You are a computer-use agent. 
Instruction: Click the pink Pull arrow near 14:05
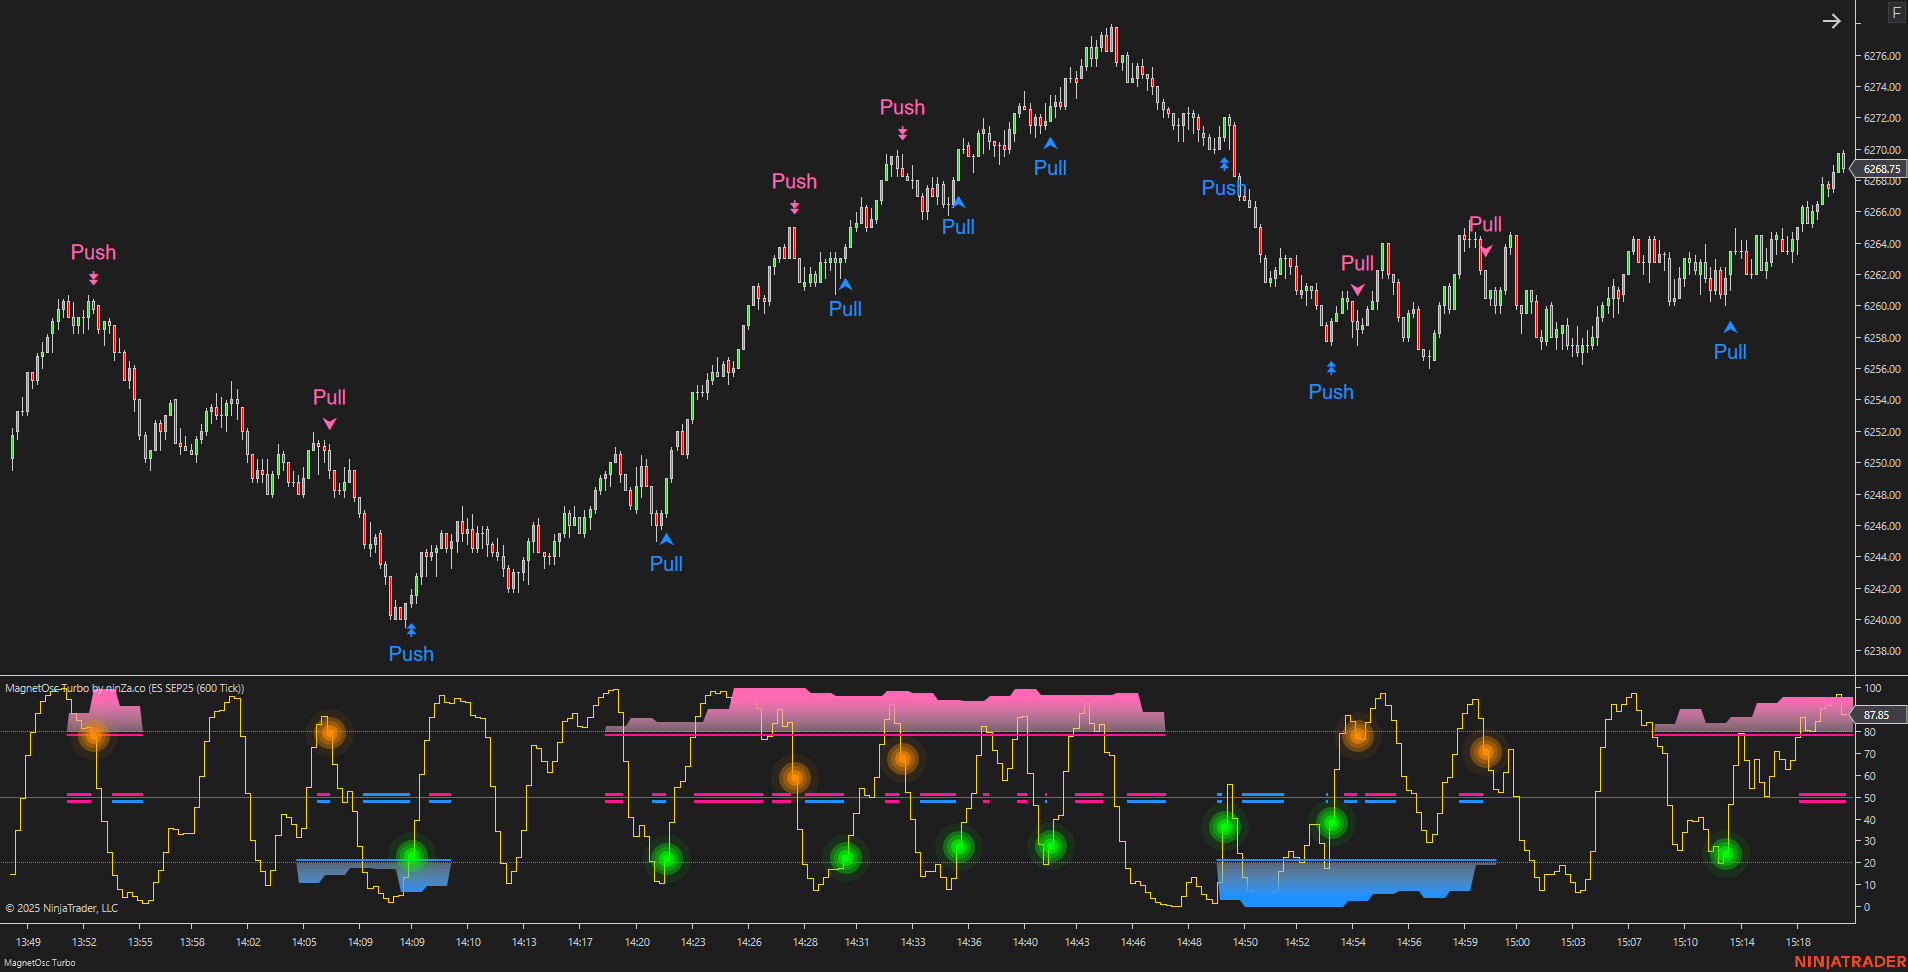(x=329, y=423)
